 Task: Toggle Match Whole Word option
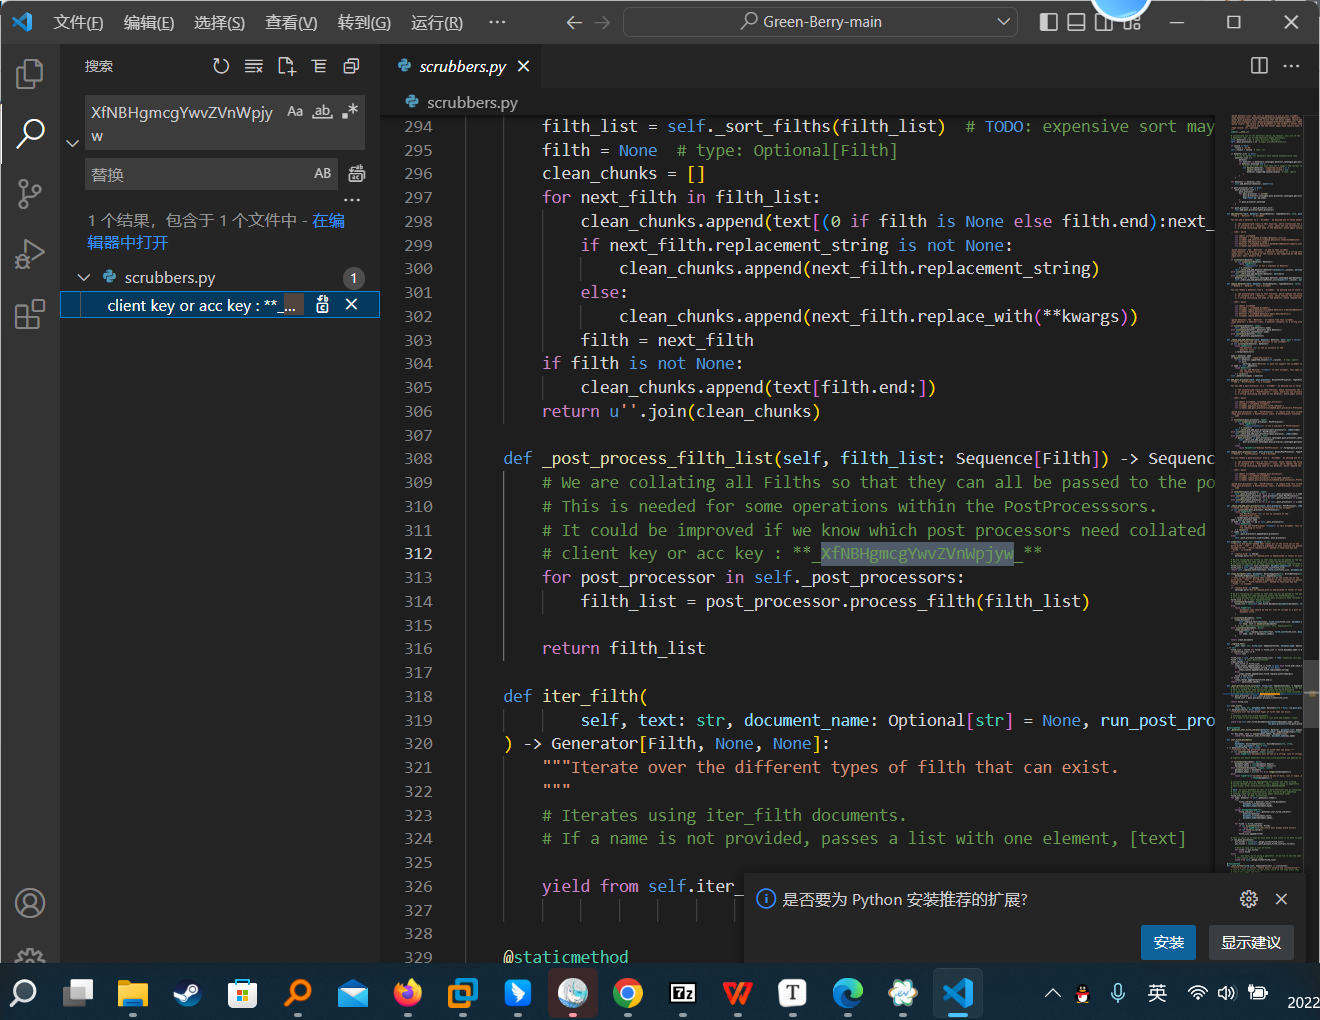[322, 112]
